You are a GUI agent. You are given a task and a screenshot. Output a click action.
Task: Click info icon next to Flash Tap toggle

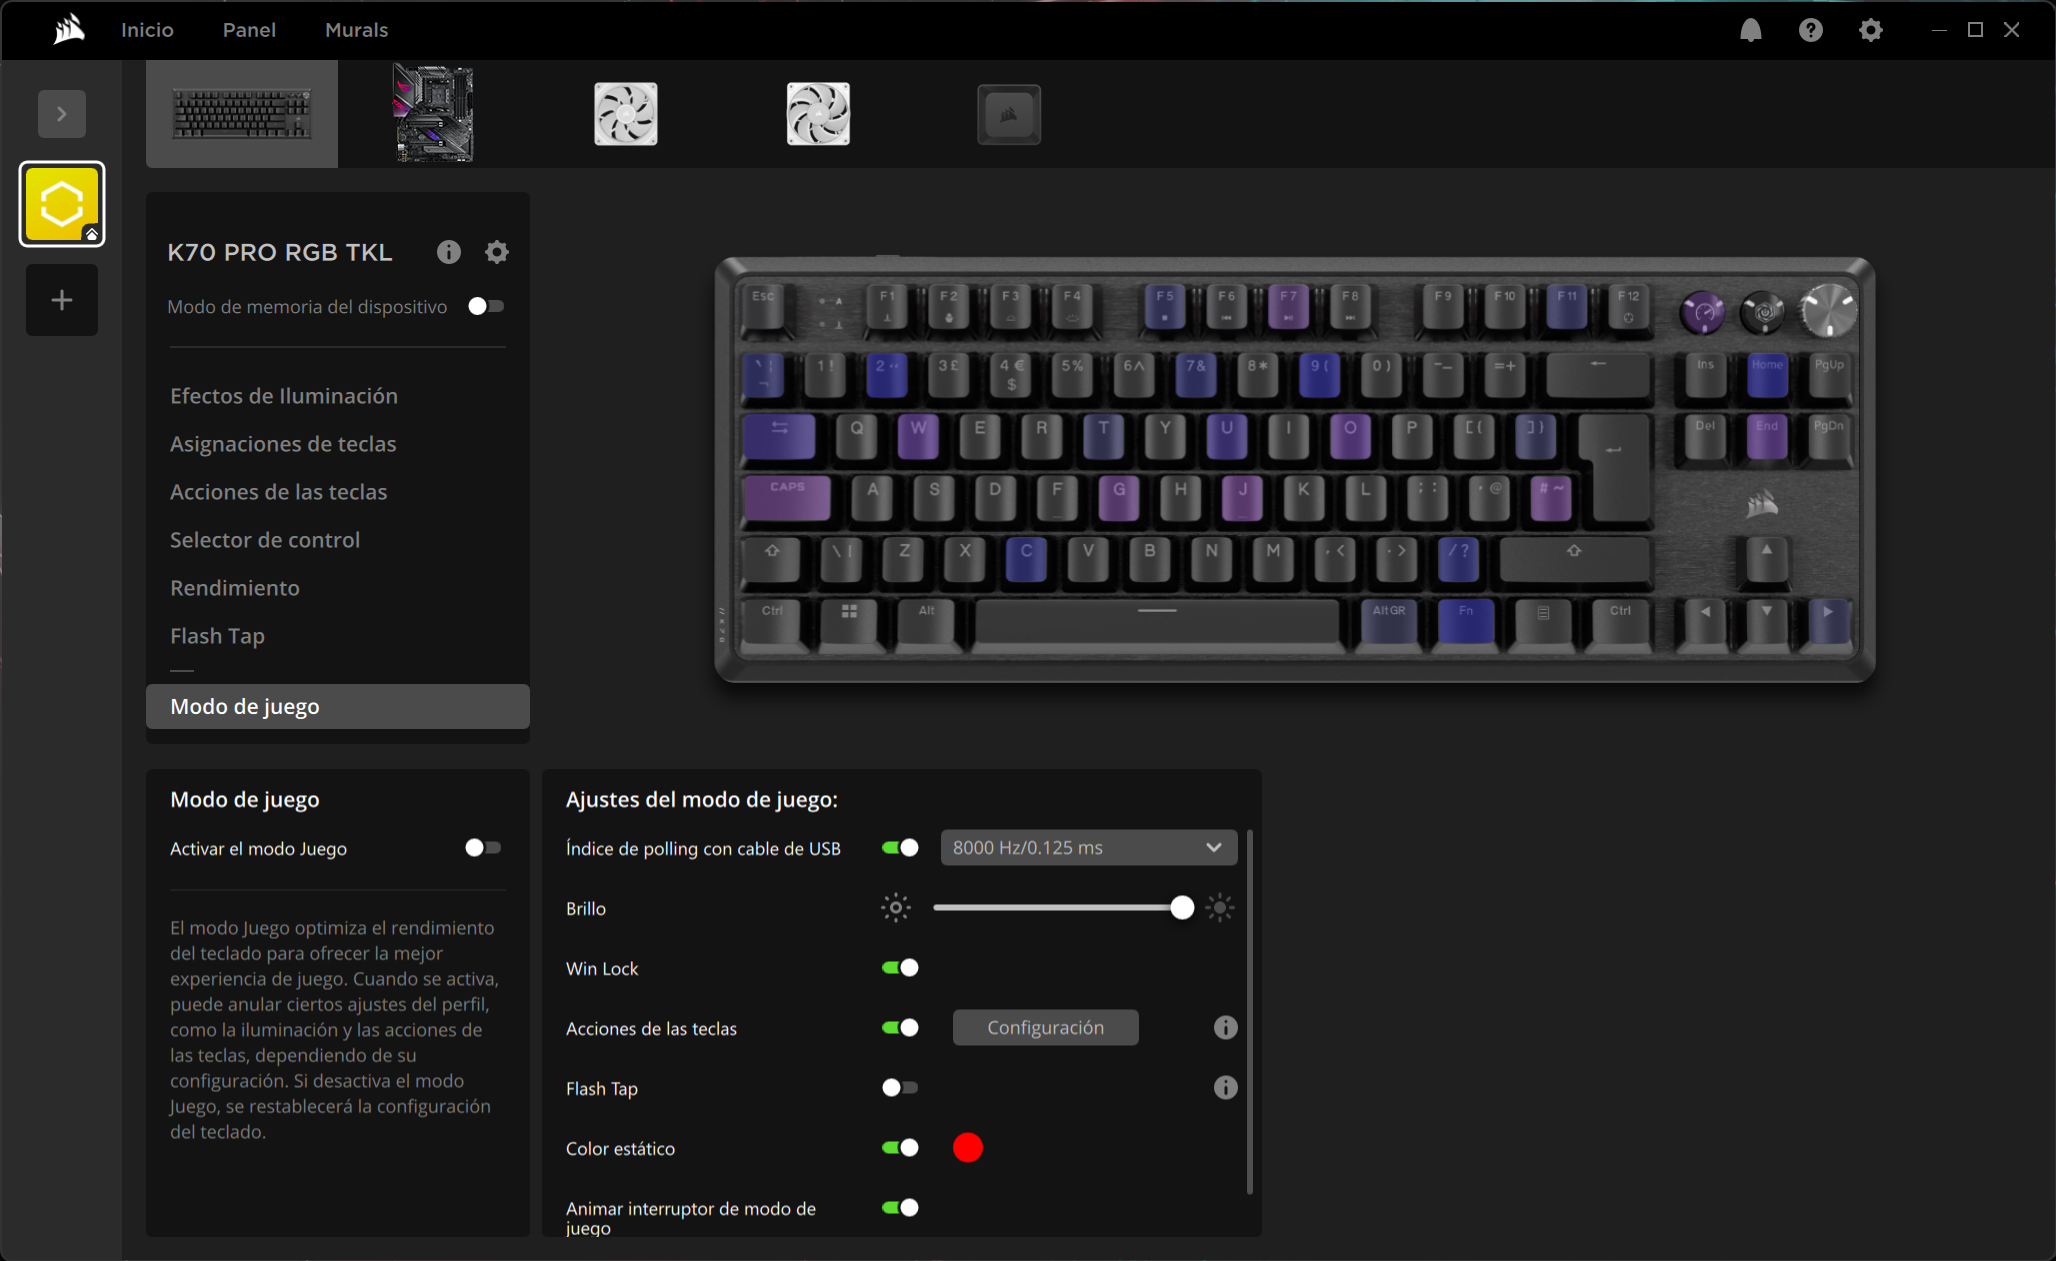click(x=1225, y=1088)
